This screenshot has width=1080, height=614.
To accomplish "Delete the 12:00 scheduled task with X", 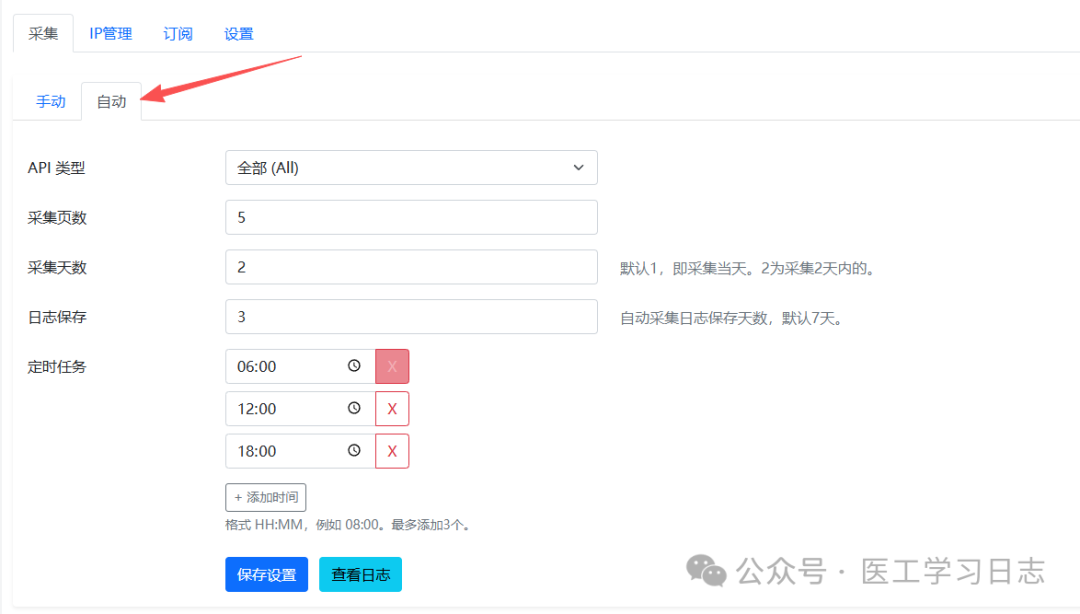I will pos(391,408).
